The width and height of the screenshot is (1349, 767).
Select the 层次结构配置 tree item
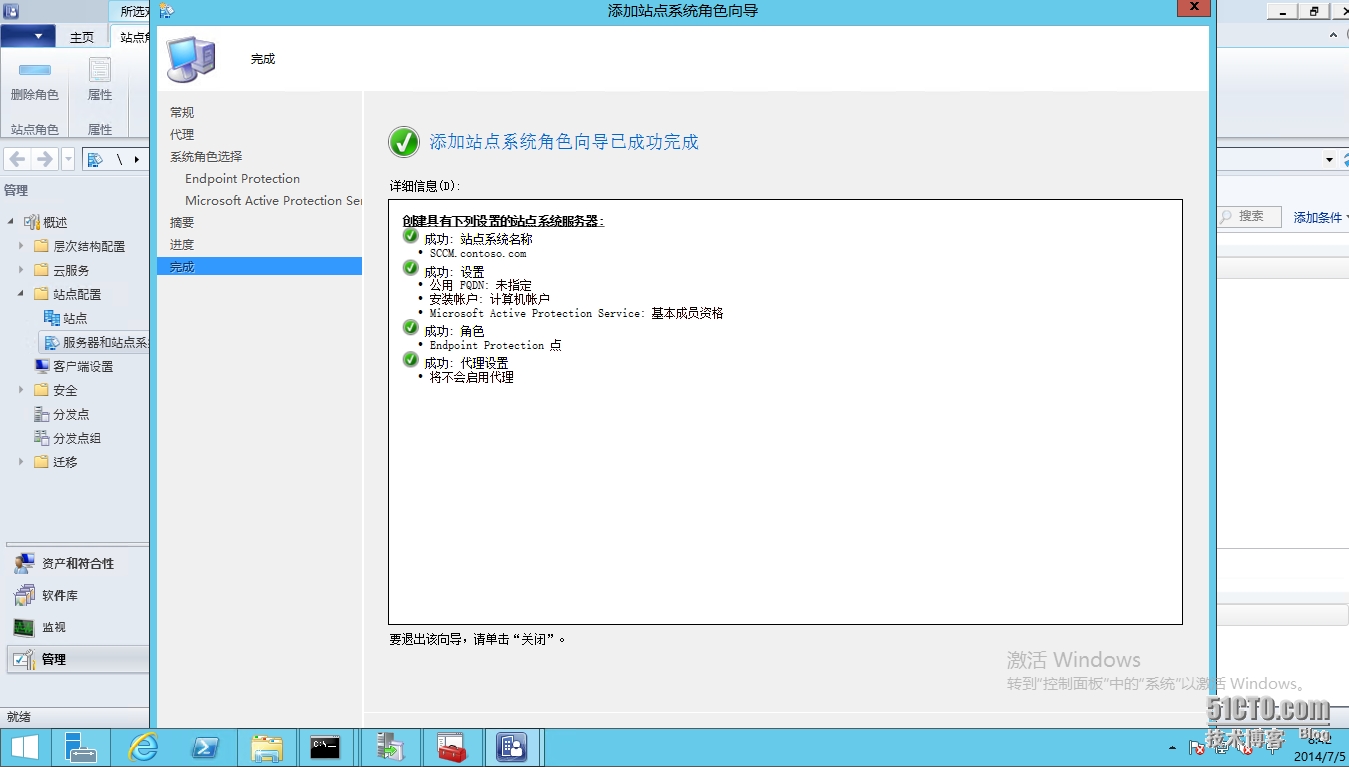pyautogui.click(x=89, y=246)
